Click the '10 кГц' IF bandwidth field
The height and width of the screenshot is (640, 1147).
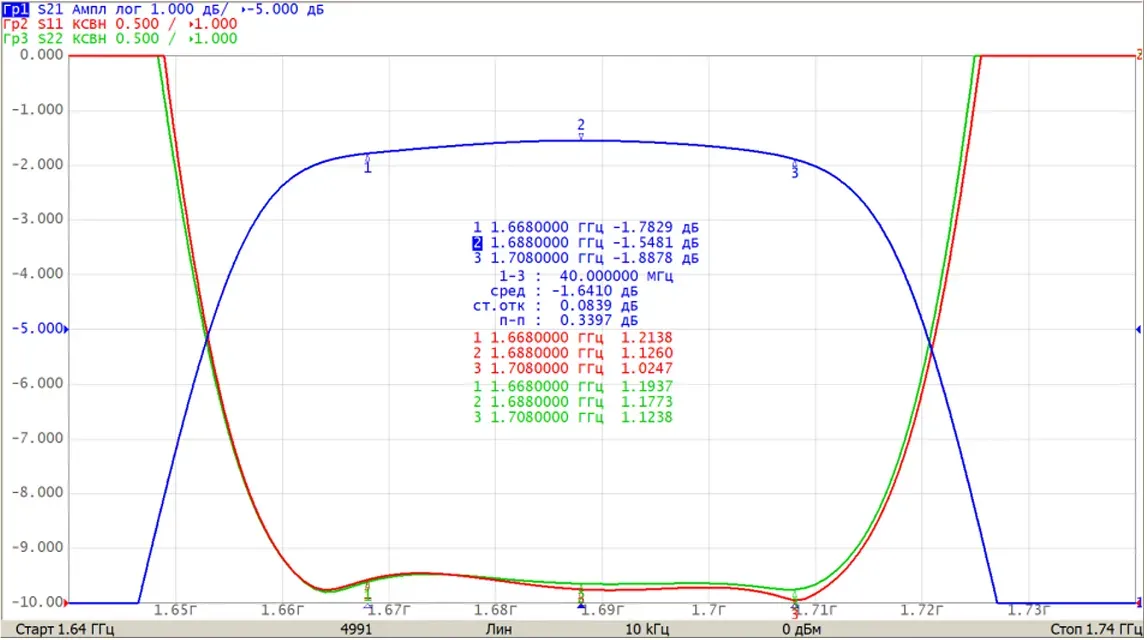pyautogui.click(x=647, y=630)
